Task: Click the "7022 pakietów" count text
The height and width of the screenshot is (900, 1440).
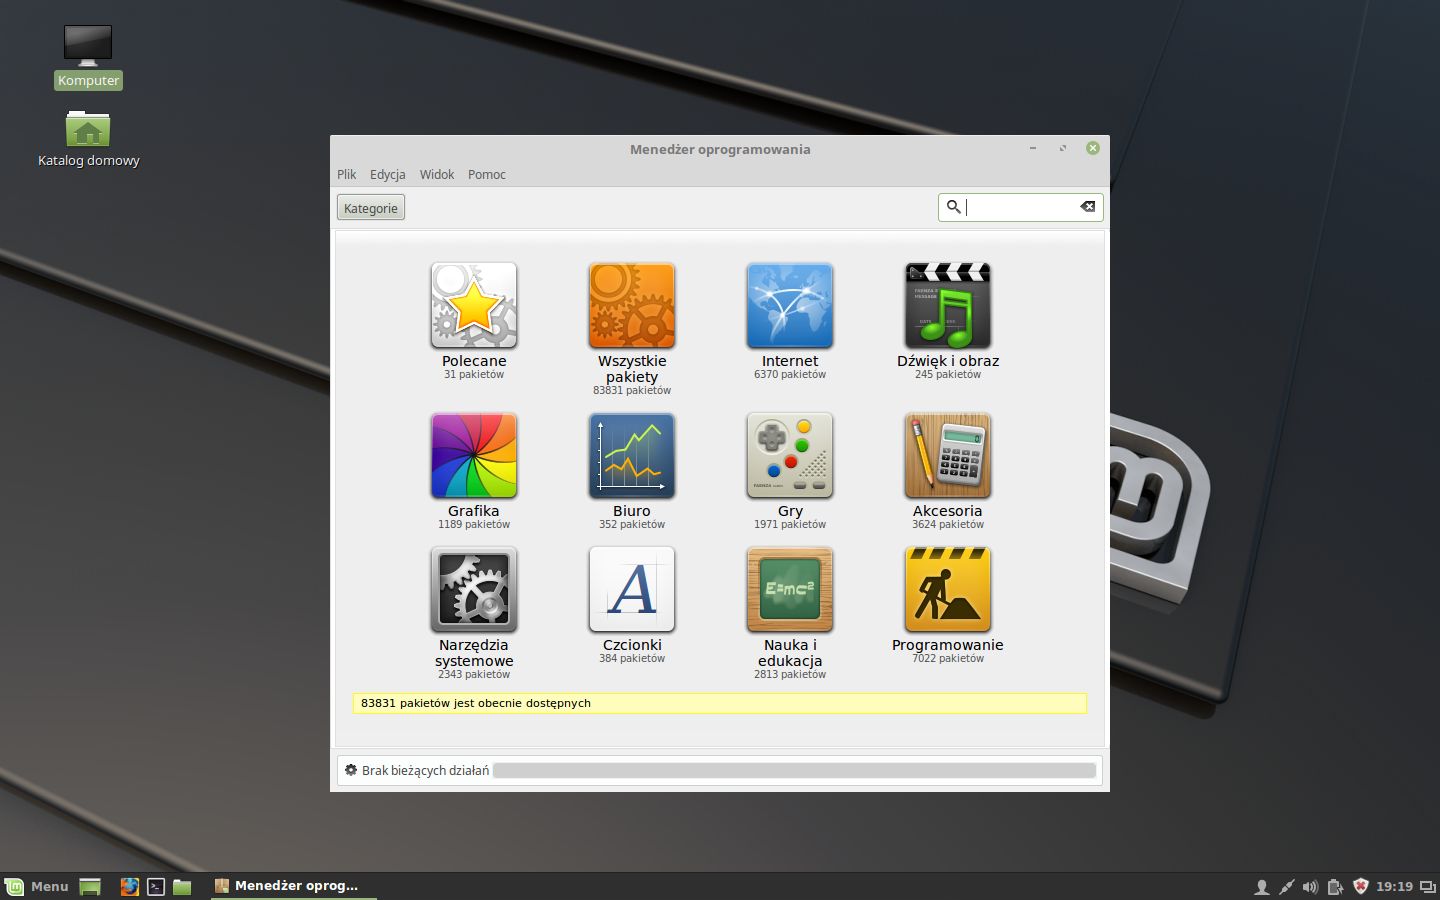Action: (x=948, y=659)
